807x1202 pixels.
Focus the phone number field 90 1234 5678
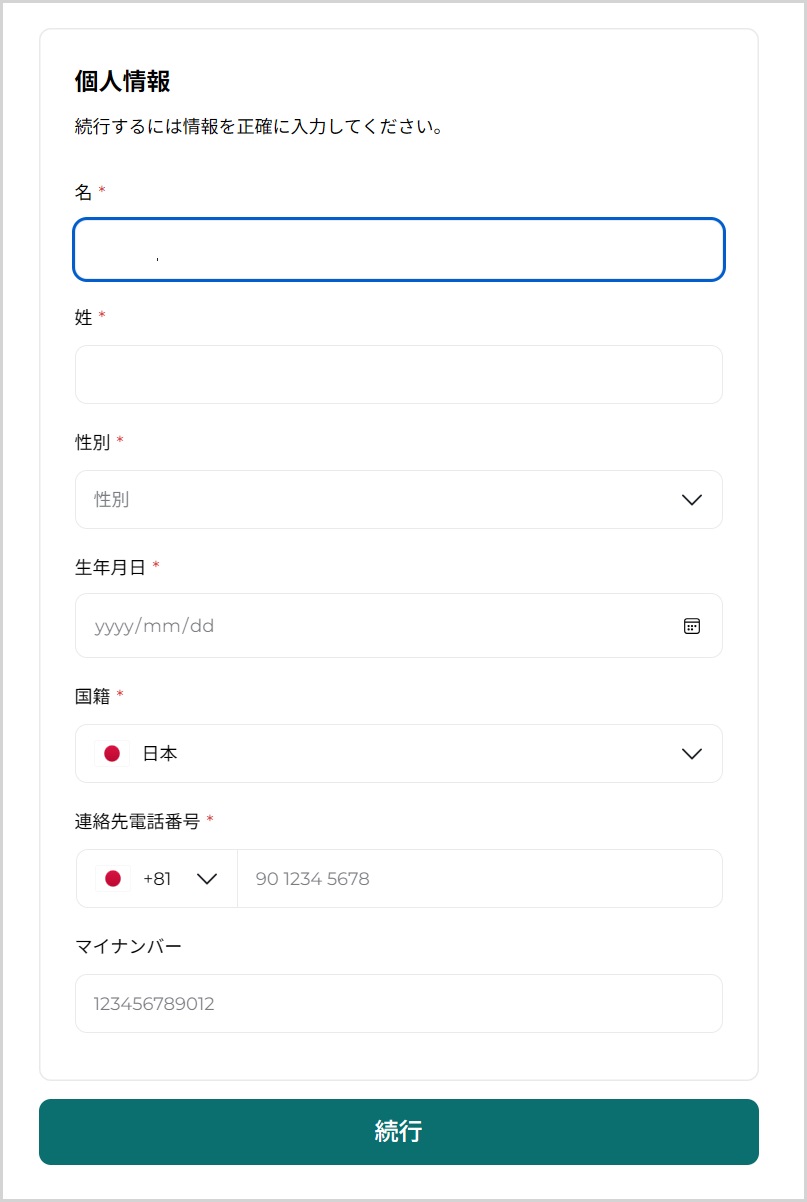click(x=478, y=879)
